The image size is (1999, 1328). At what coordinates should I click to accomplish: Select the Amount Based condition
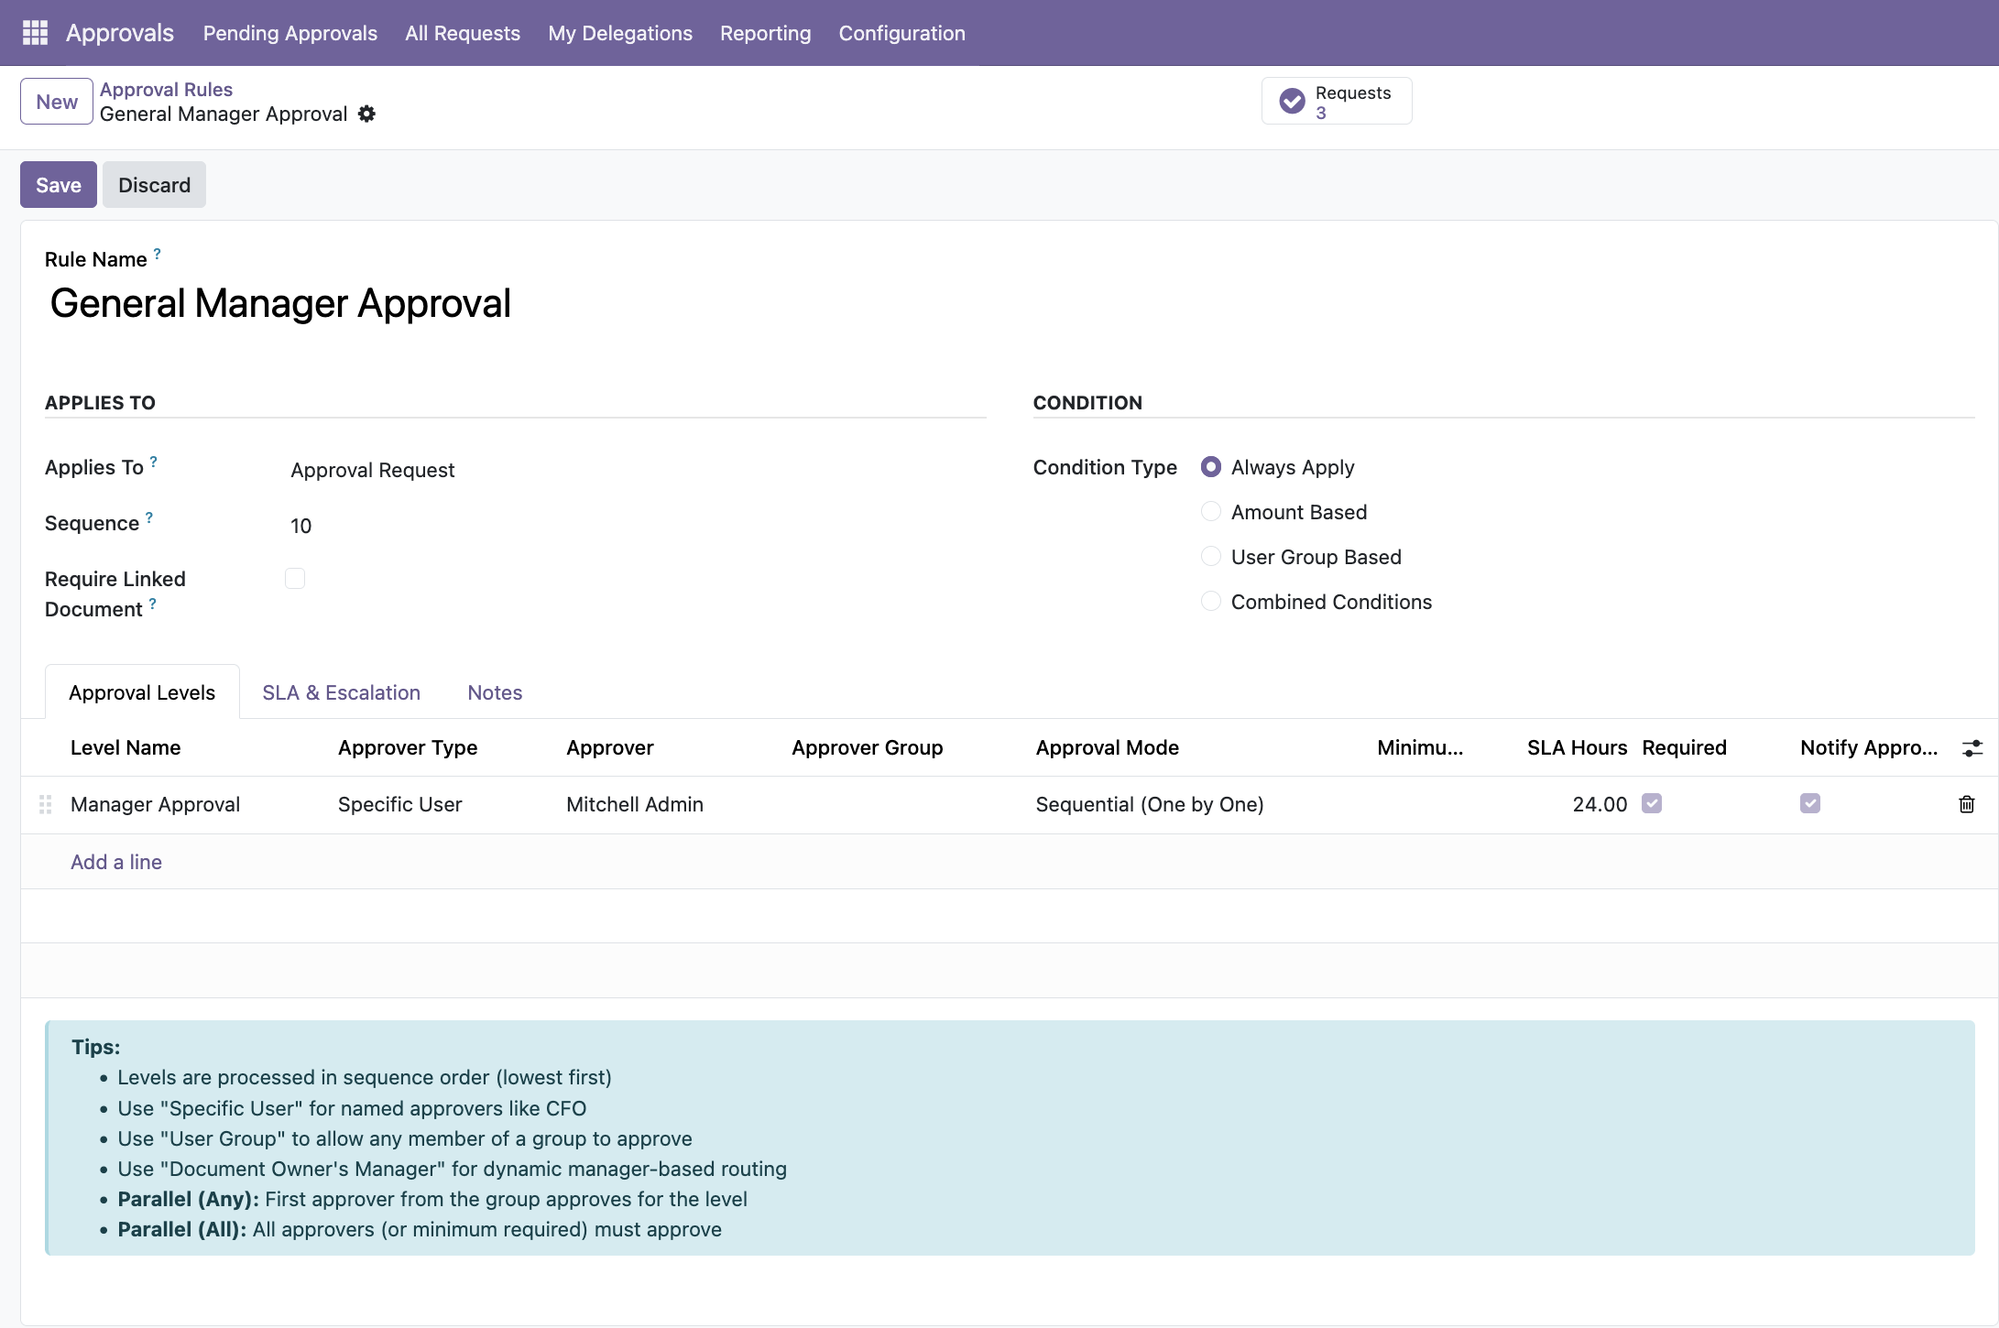(x=1211, y=512)
